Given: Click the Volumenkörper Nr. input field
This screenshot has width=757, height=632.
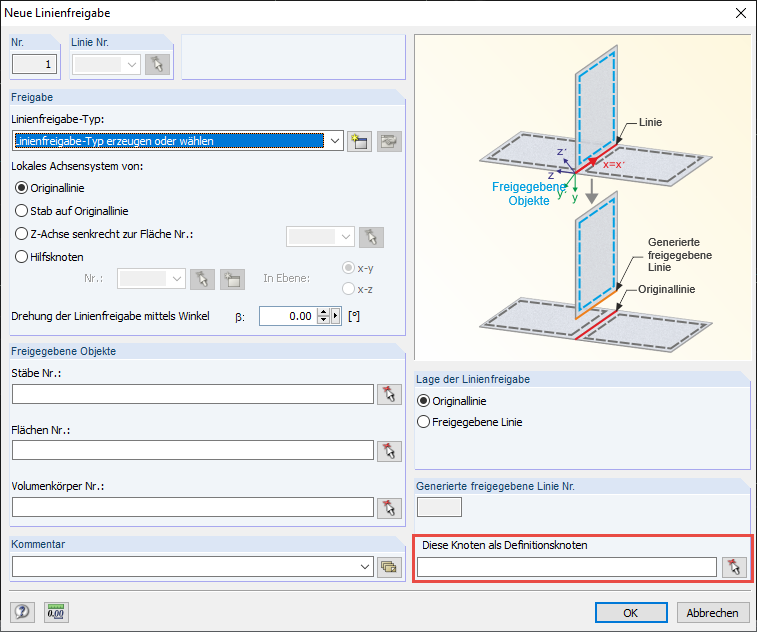Looking at the screenshot, I should [x=193, y=507].
